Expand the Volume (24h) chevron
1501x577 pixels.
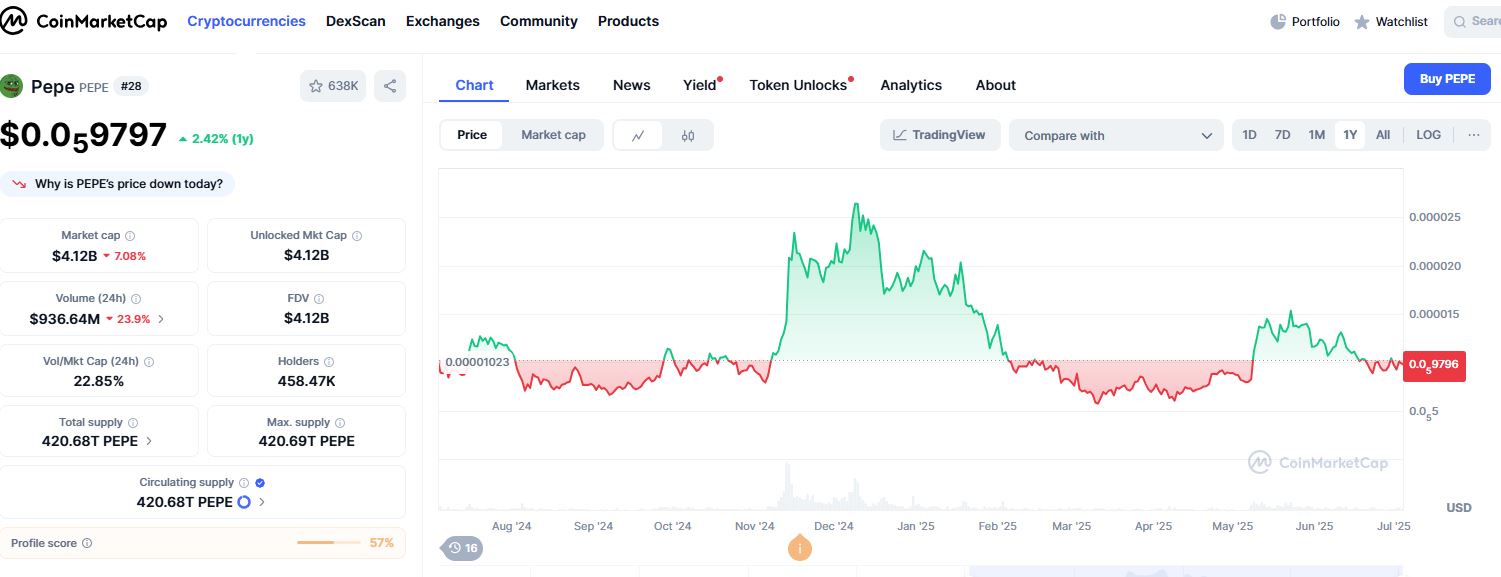(161, 319)
